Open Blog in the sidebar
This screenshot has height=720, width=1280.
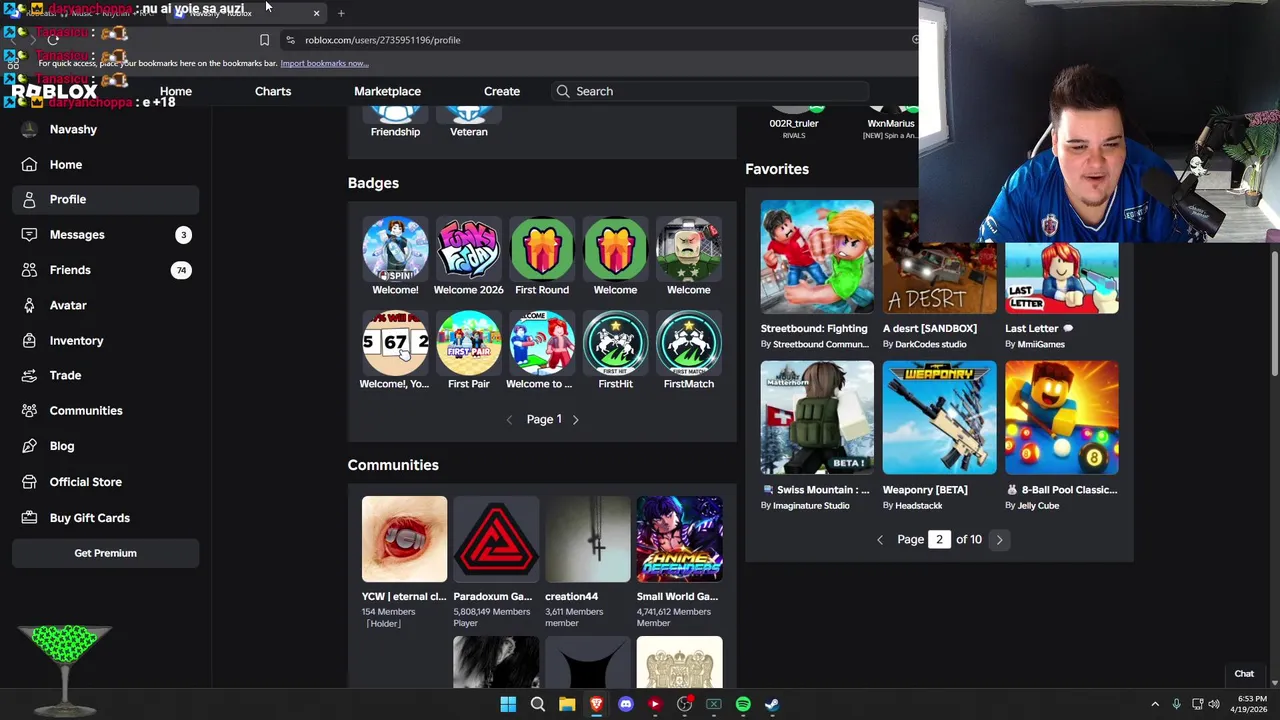(106, 446)
